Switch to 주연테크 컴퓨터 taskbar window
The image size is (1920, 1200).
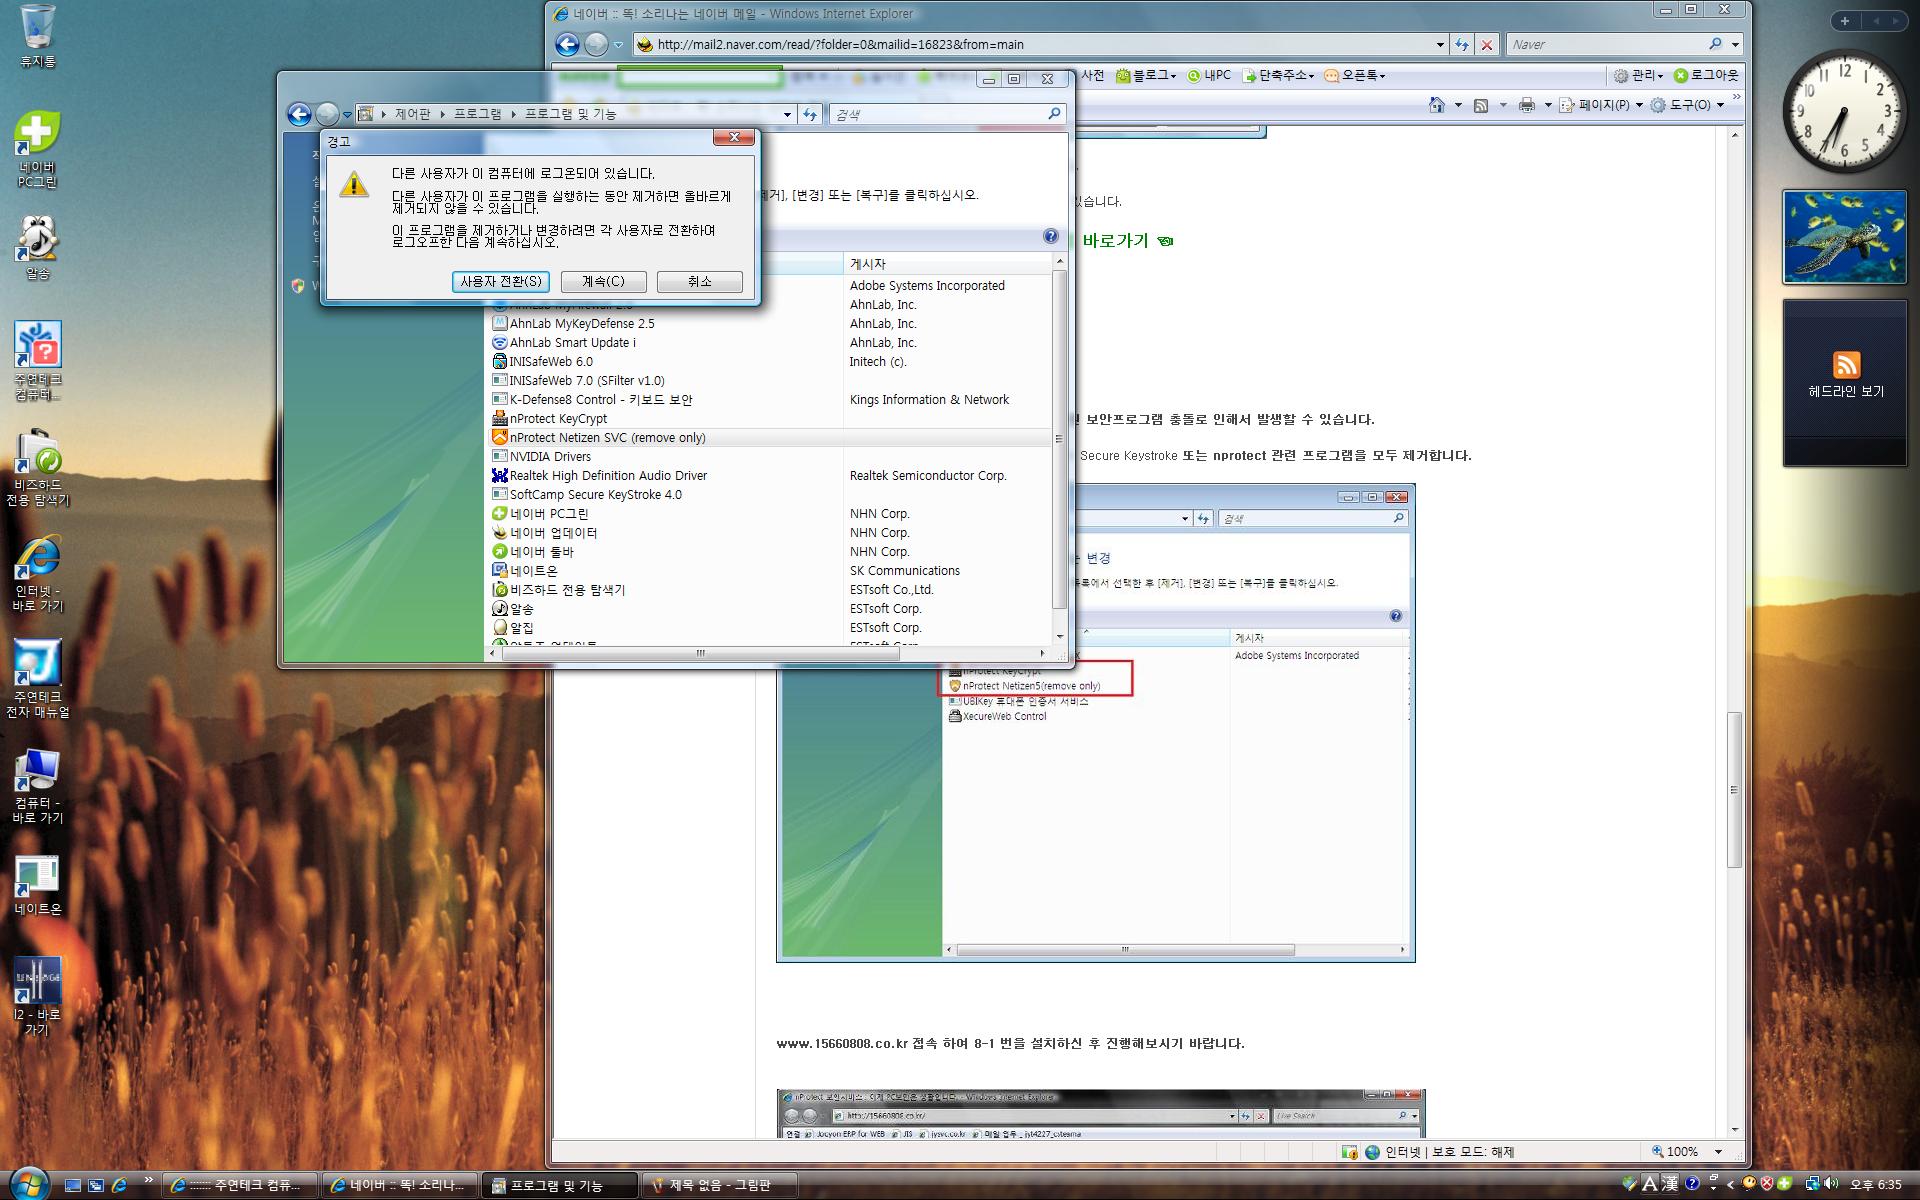[240, 1185]
